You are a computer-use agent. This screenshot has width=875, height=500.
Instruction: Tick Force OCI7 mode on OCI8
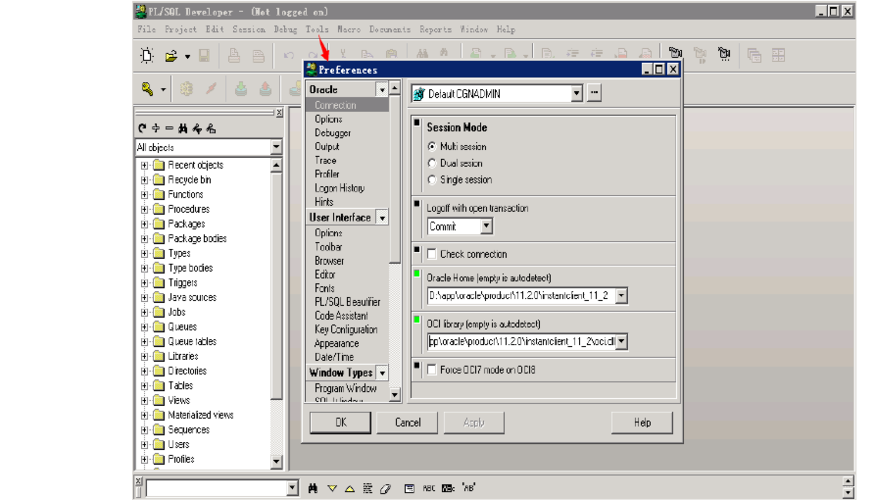pos(432,369)
